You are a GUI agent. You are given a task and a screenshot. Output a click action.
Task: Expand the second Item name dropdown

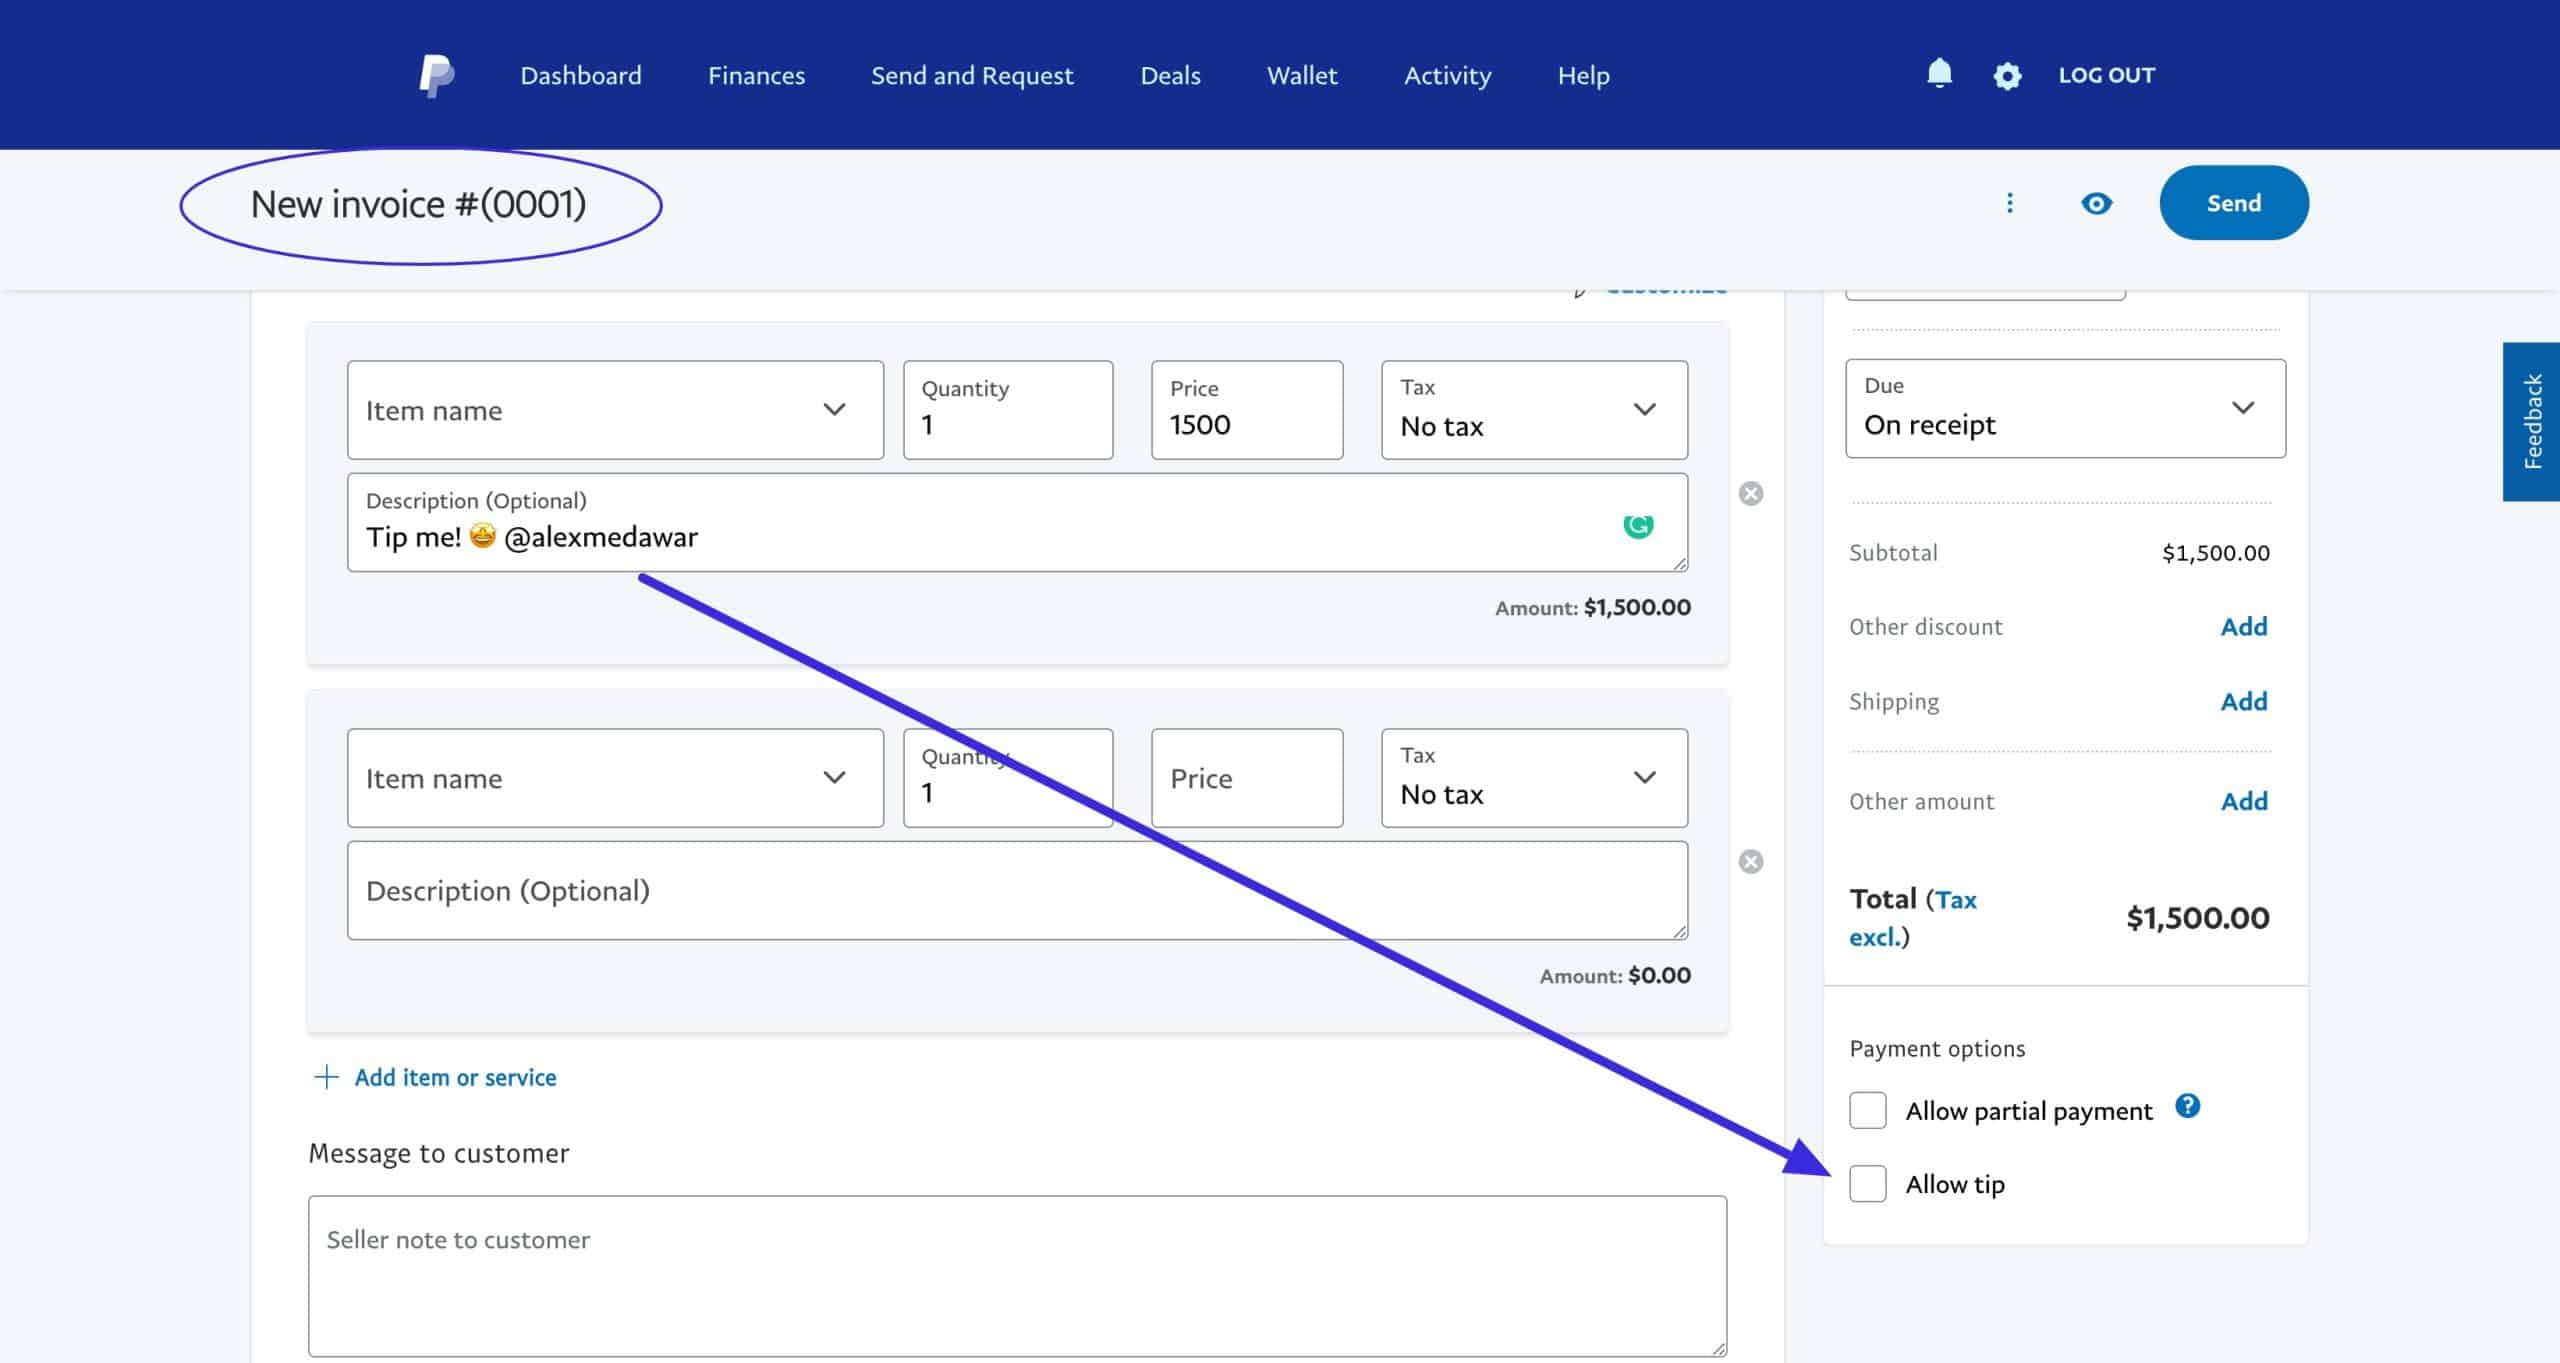[615, 778]
